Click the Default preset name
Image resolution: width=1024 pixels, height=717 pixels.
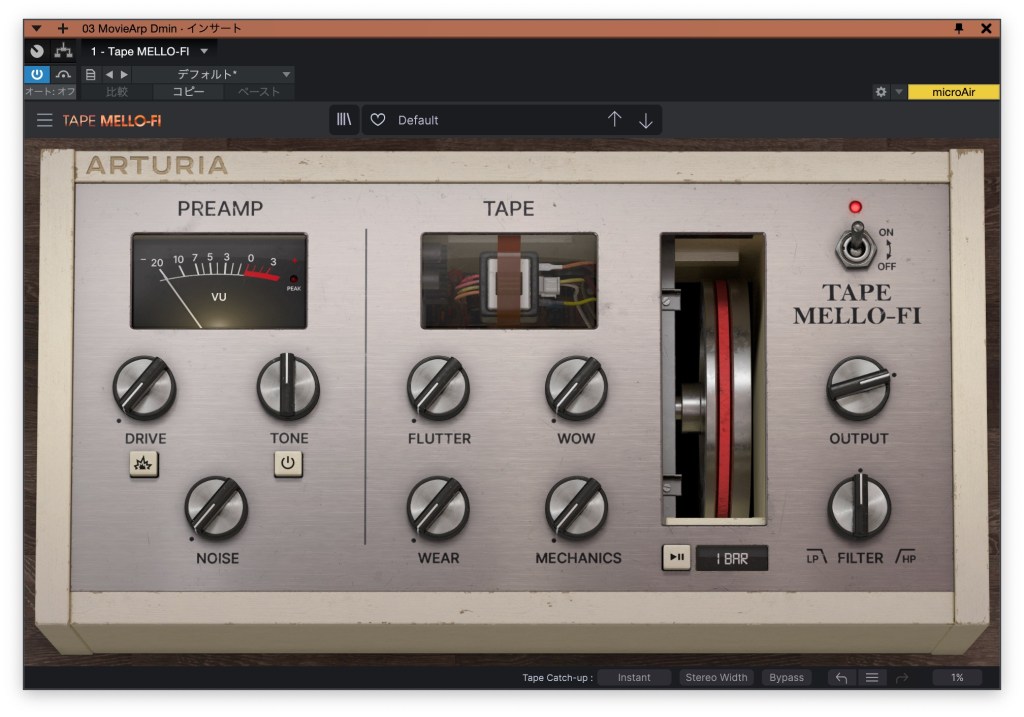[x=418, y=120]
